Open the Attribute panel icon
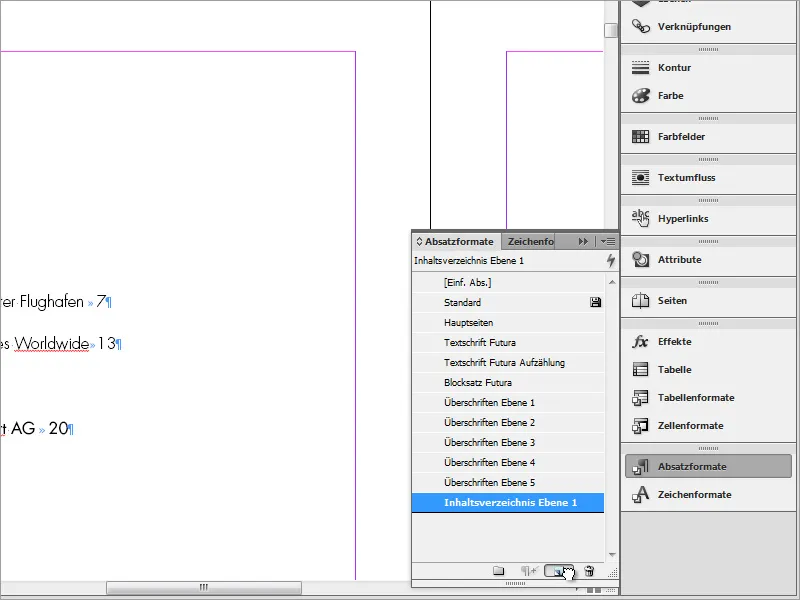This screenshot has height=600, width=800. pos(641,259)
